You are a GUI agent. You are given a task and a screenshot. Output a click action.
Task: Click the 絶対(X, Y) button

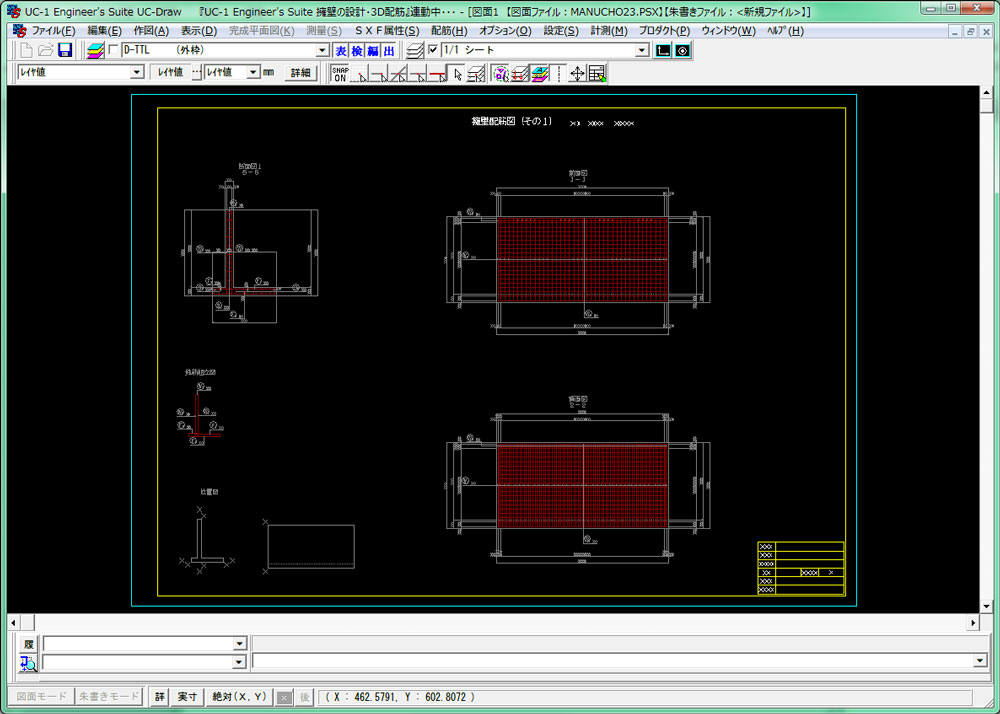[239, 697]
